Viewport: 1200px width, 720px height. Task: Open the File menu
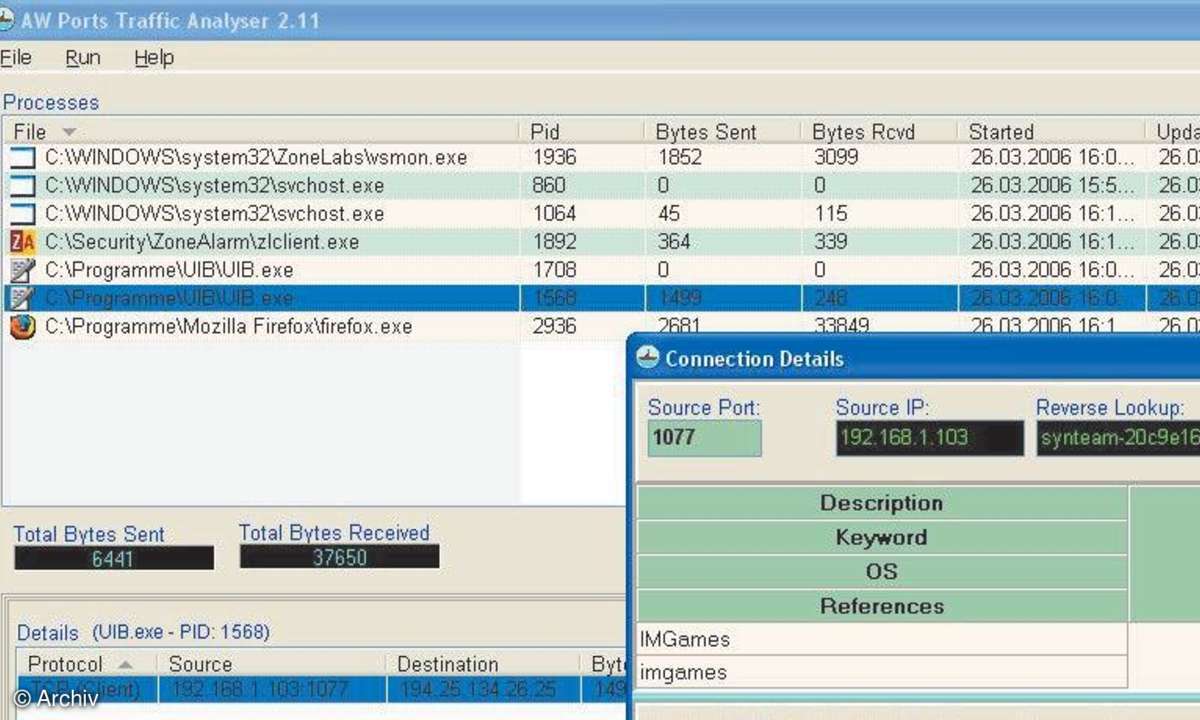(x=15, y=58)
